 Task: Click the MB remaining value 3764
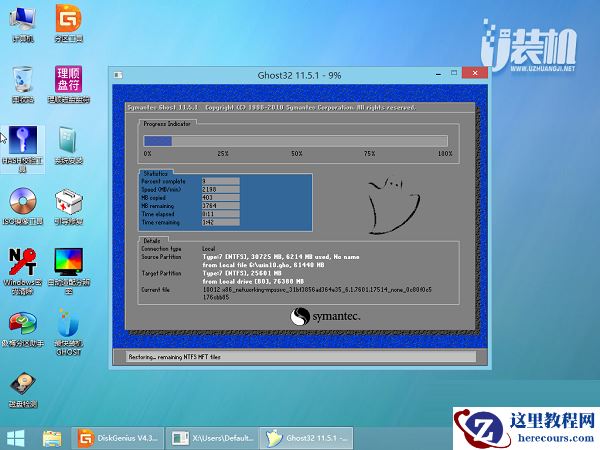coord(221,206)
